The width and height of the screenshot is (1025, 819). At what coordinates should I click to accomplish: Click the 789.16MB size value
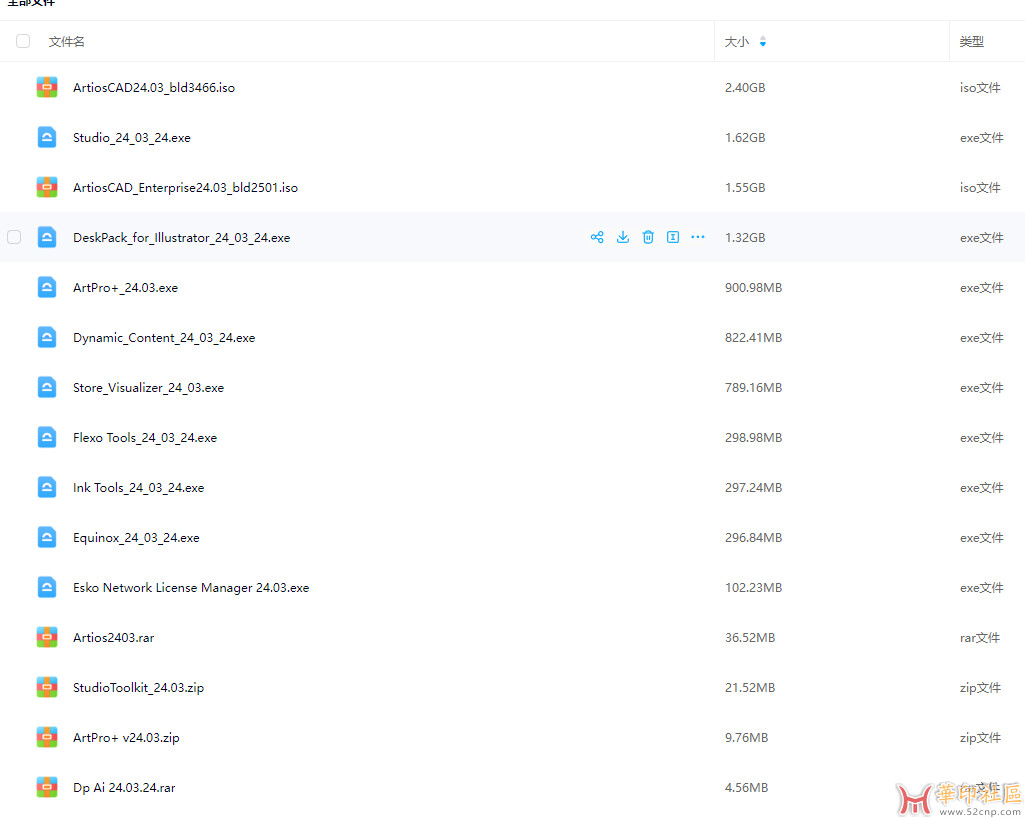[753, 388]
